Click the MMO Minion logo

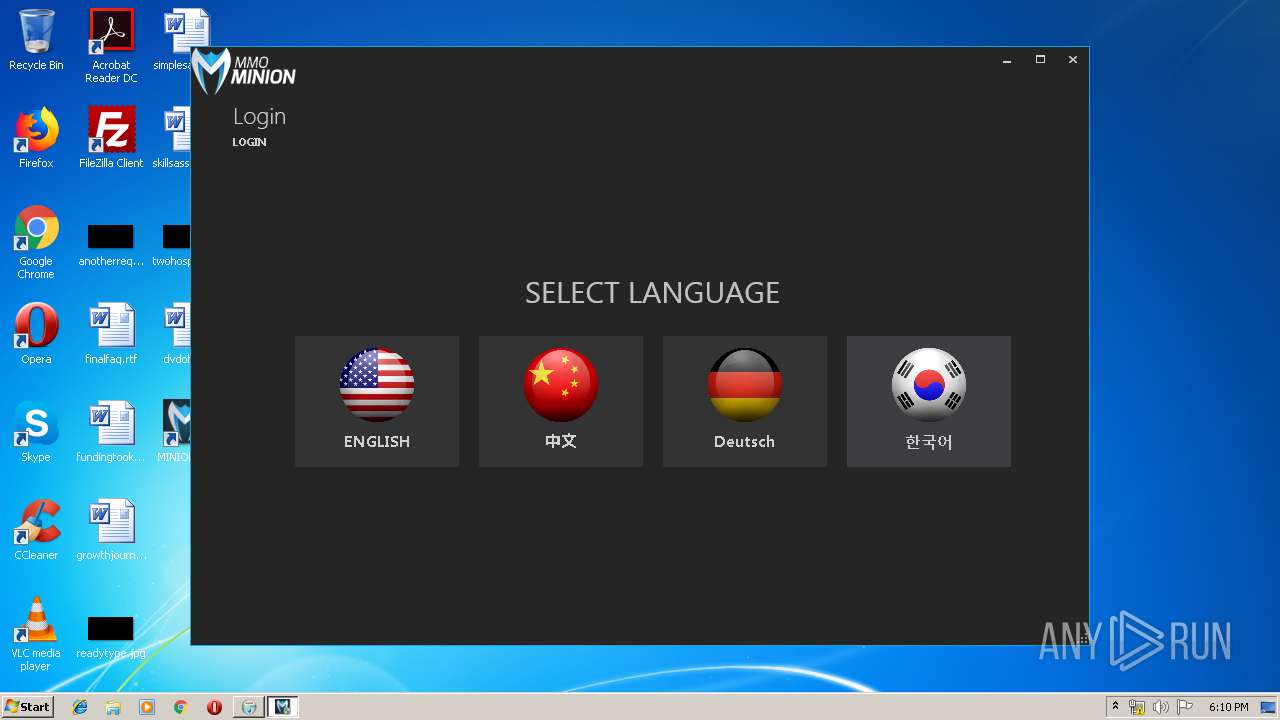(x=244, y=71)
